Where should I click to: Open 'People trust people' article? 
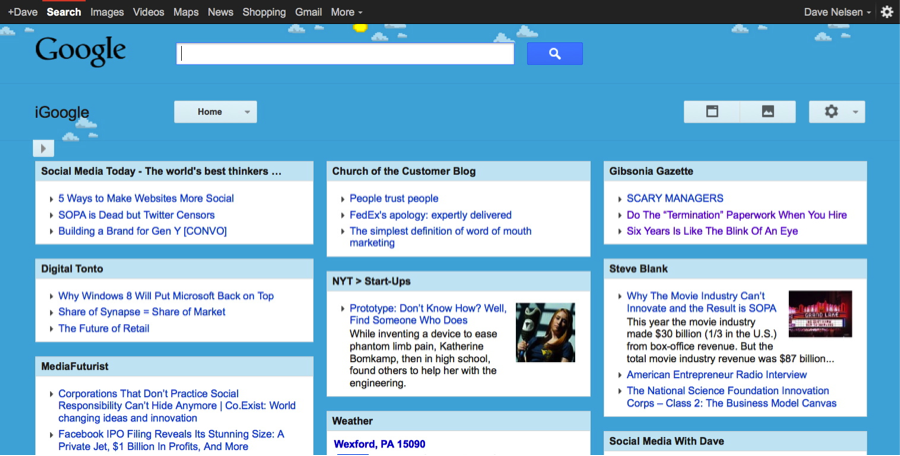[394, 198]
